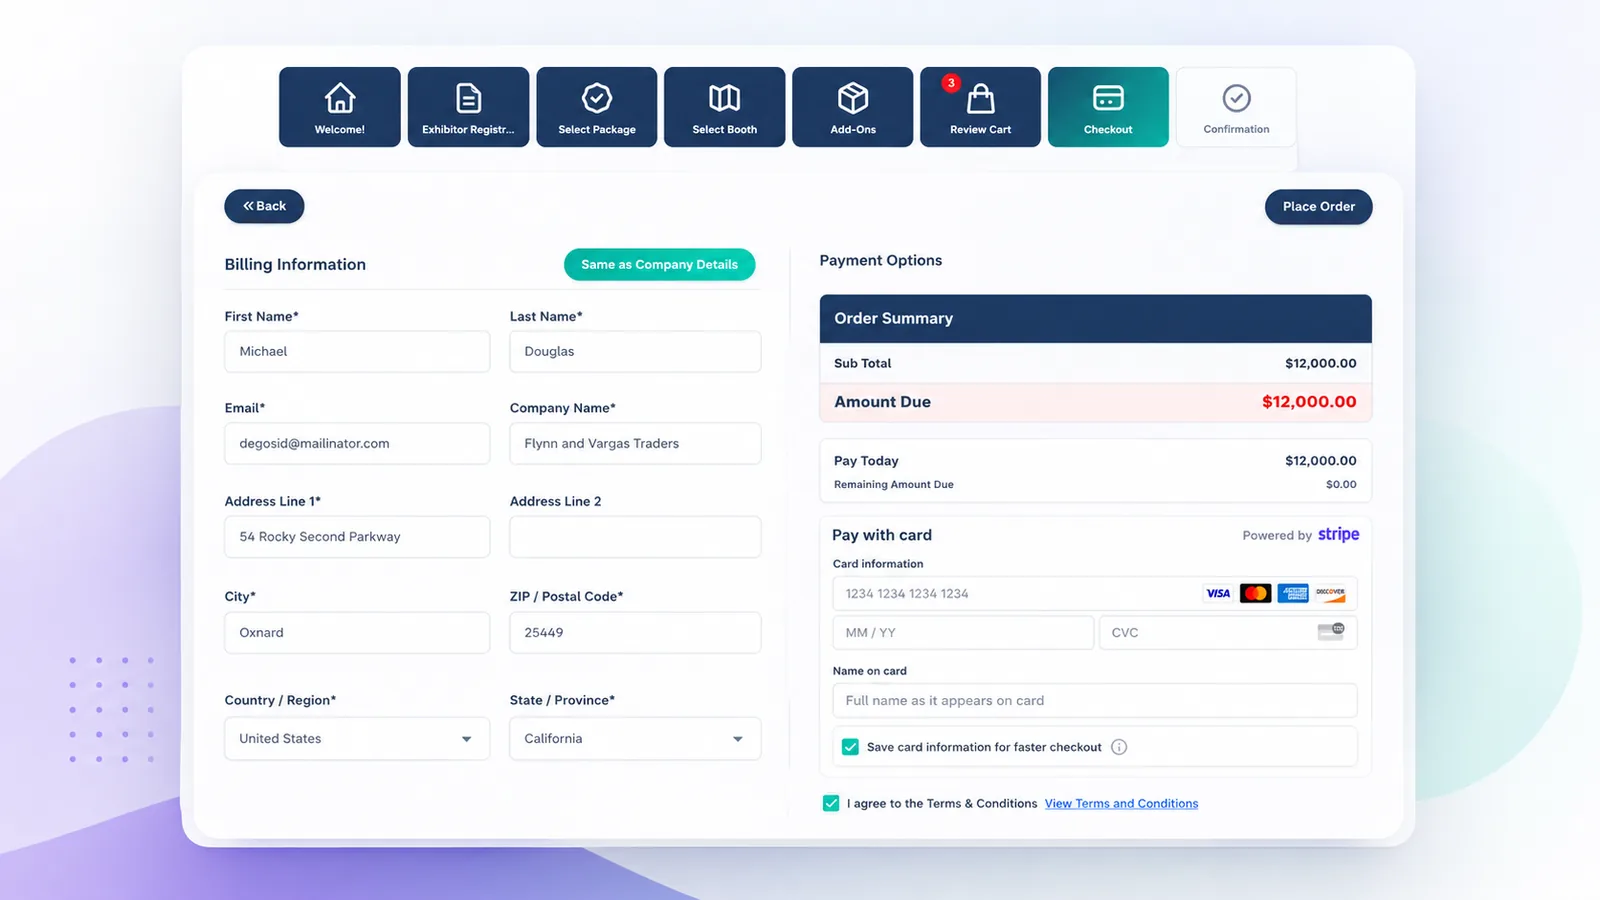Uncheck I agree to Terms & Conditions
The image size is (1600, 900).
pyautogui.click(x=831, y=803)
